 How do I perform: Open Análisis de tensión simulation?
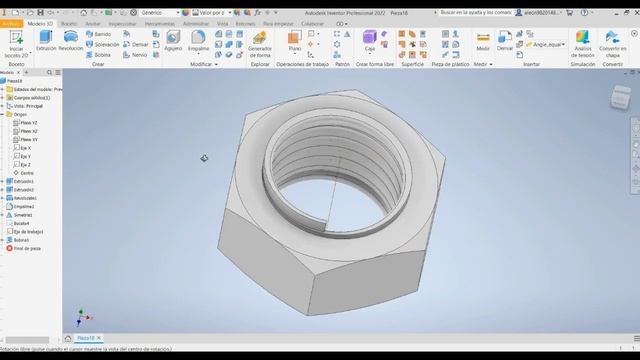(582, 44)
